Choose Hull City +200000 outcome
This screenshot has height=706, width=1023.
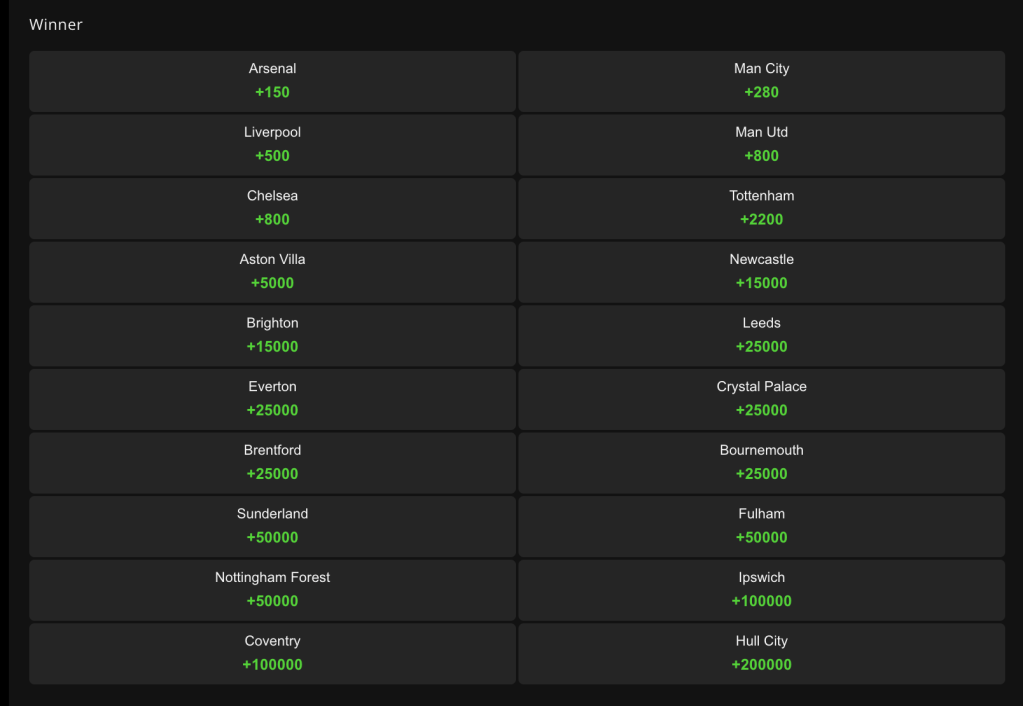pyautogui.click(x=761, y=654)
